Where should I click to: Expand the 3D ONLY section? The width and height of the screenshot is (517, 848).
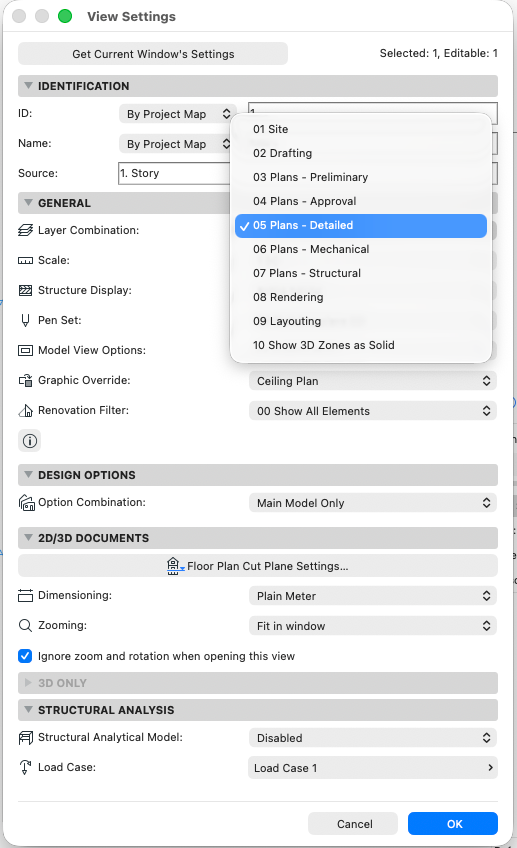click(28, 683)
